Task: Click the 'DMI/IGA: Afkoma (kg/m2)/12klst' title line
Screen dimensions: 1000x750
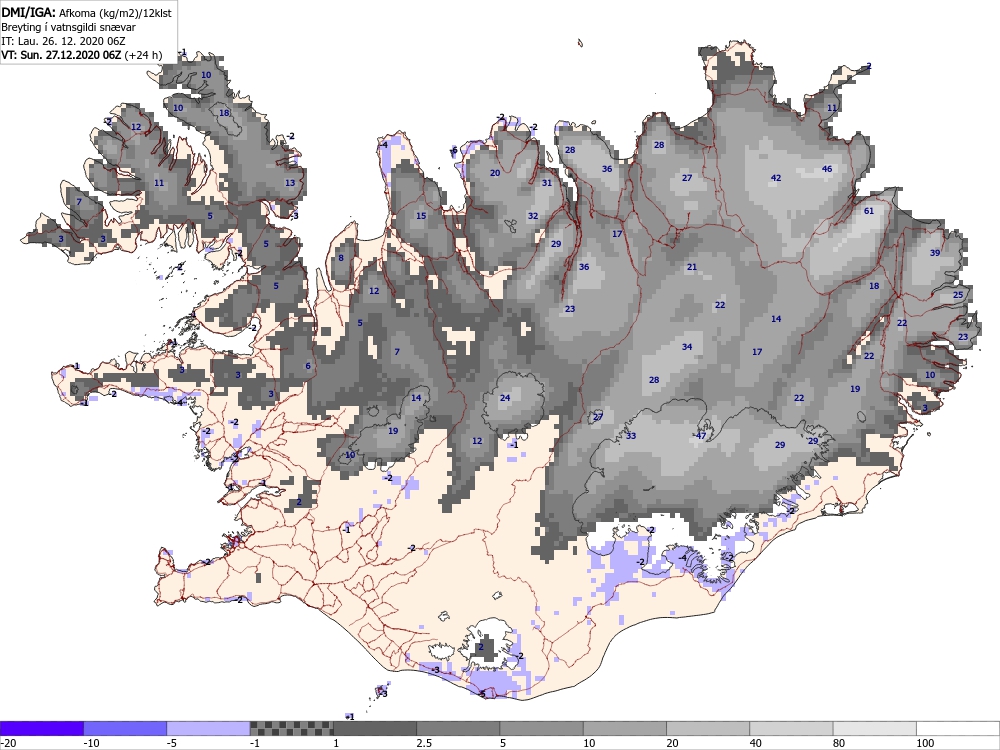Action: pos(86,12)
